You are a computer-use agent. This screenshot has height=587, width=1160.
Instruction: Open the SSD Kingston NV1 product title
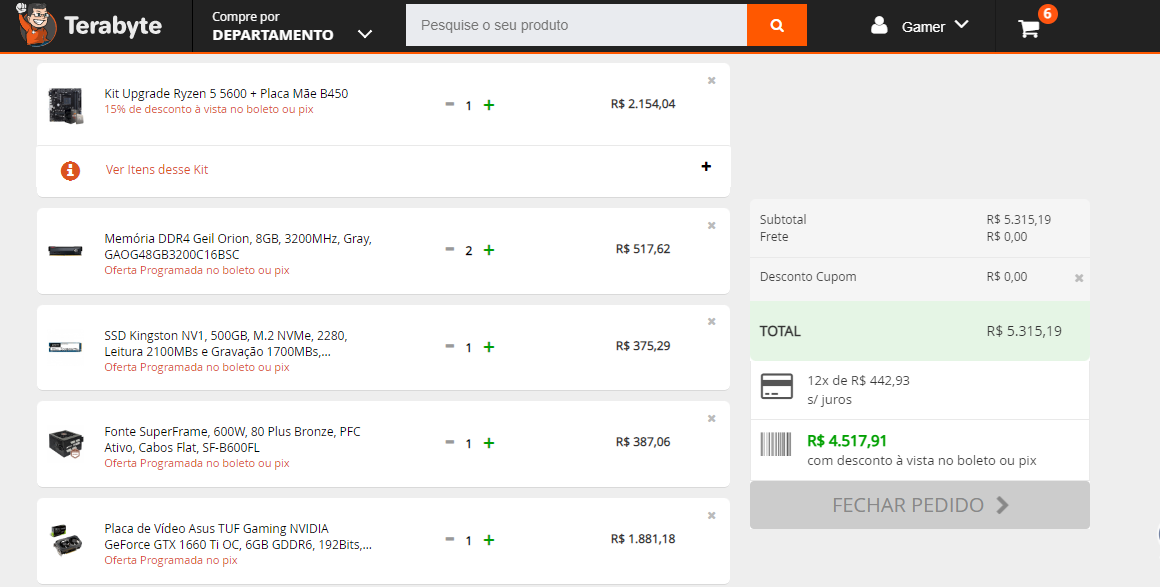click(x=226, y=343)
